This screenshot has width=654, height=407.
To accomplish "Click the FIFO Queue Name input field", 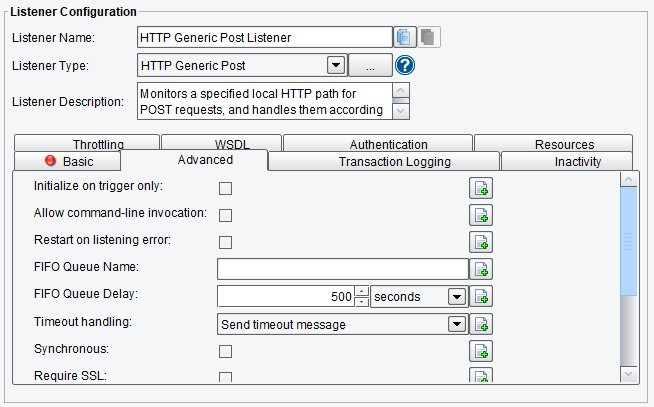I will 343,269.
